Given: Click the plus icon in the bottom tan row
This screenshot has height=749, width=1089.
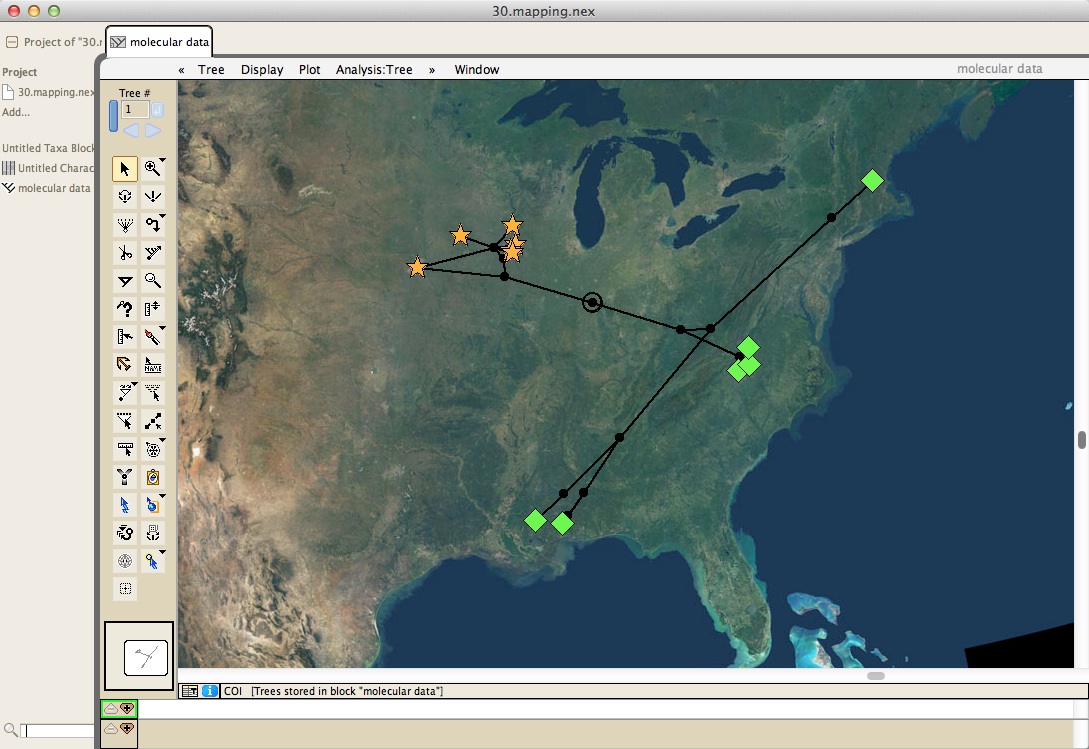Looking at the screenshot, I should (127, 729).
